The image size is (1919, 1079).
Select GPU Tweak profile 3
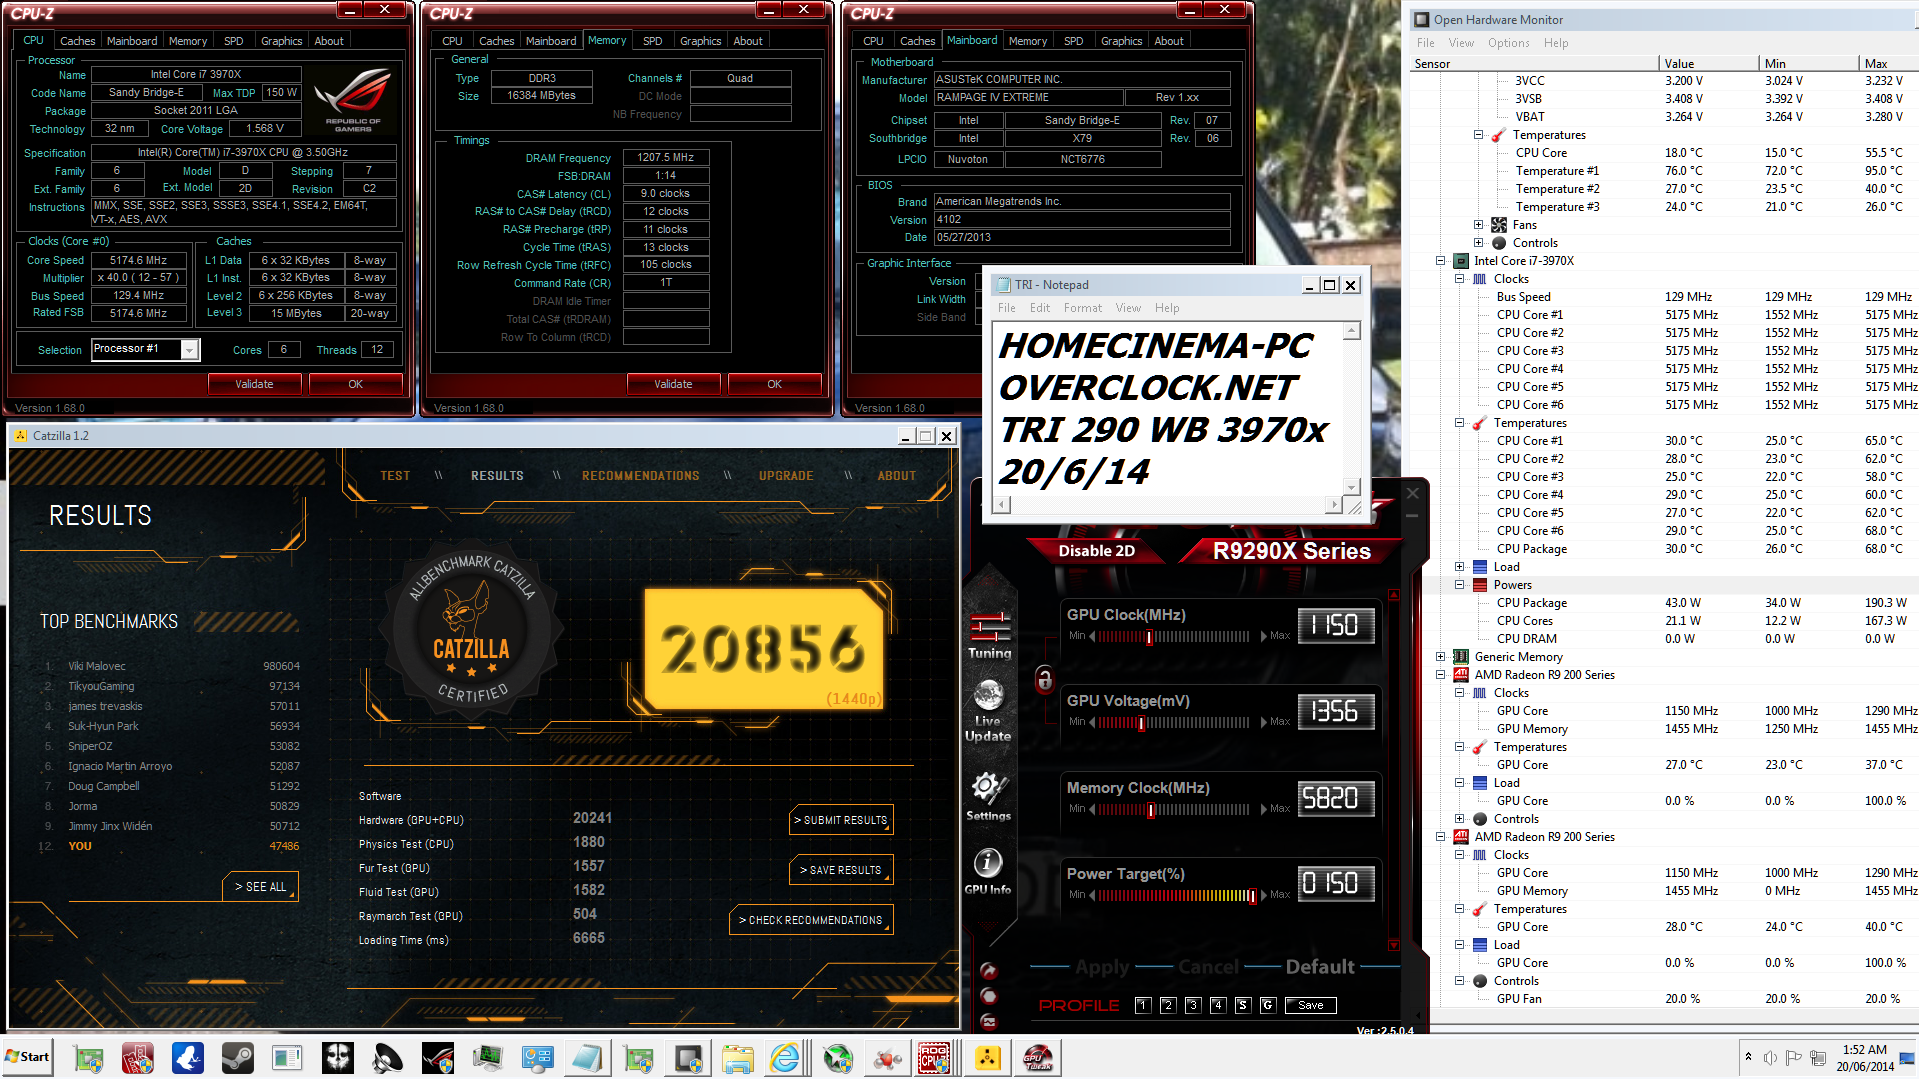pyautogui.click(x=1193, y=1006)
